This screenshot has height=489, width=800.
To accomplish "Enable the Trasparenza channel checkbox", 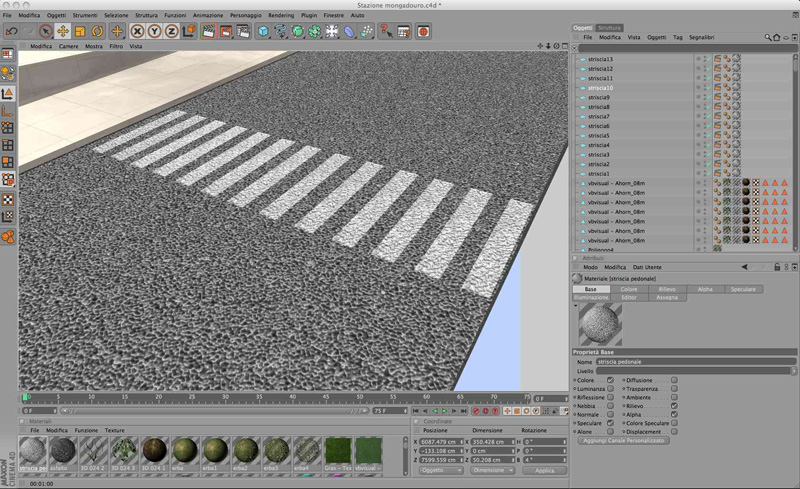I will 674,389.
